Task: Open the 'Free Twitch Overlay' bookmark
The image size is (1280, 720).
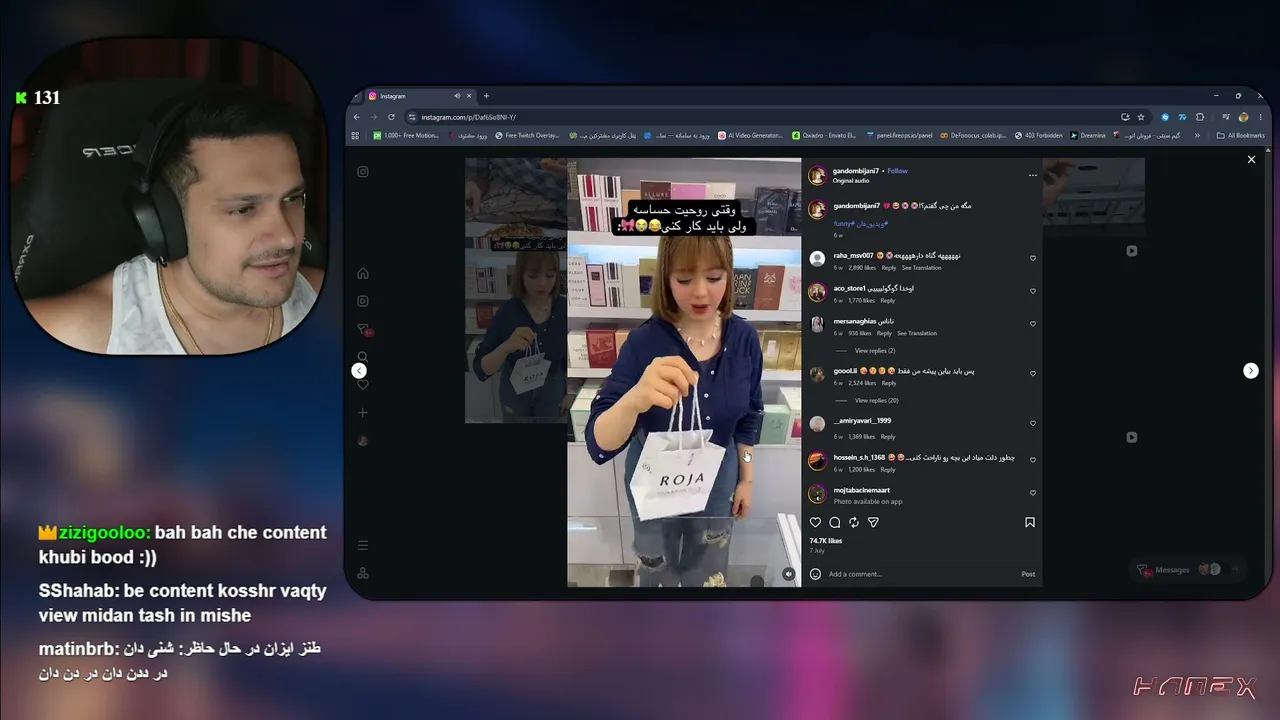Action: 527,136
